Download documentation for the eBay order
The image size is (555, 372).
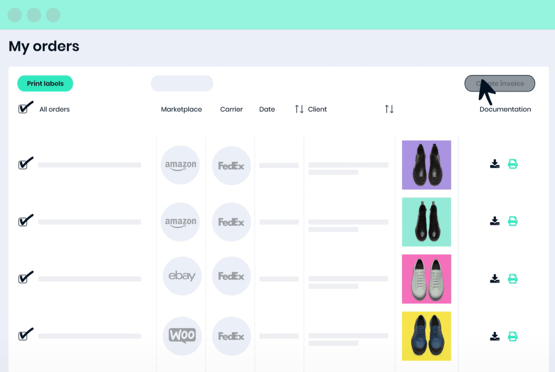coord(494,279)
